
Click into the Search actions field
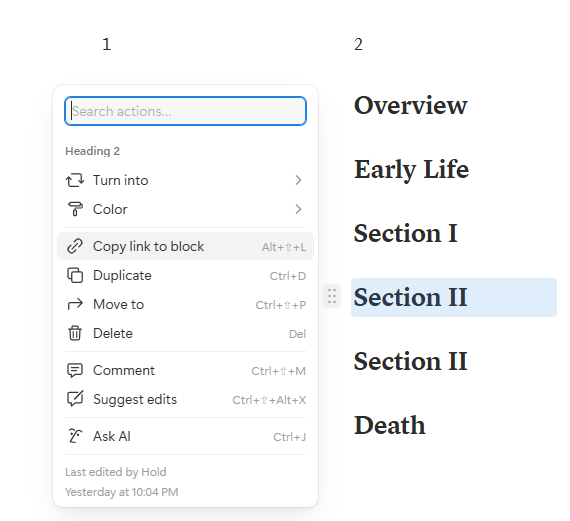[x=185, y=111]
